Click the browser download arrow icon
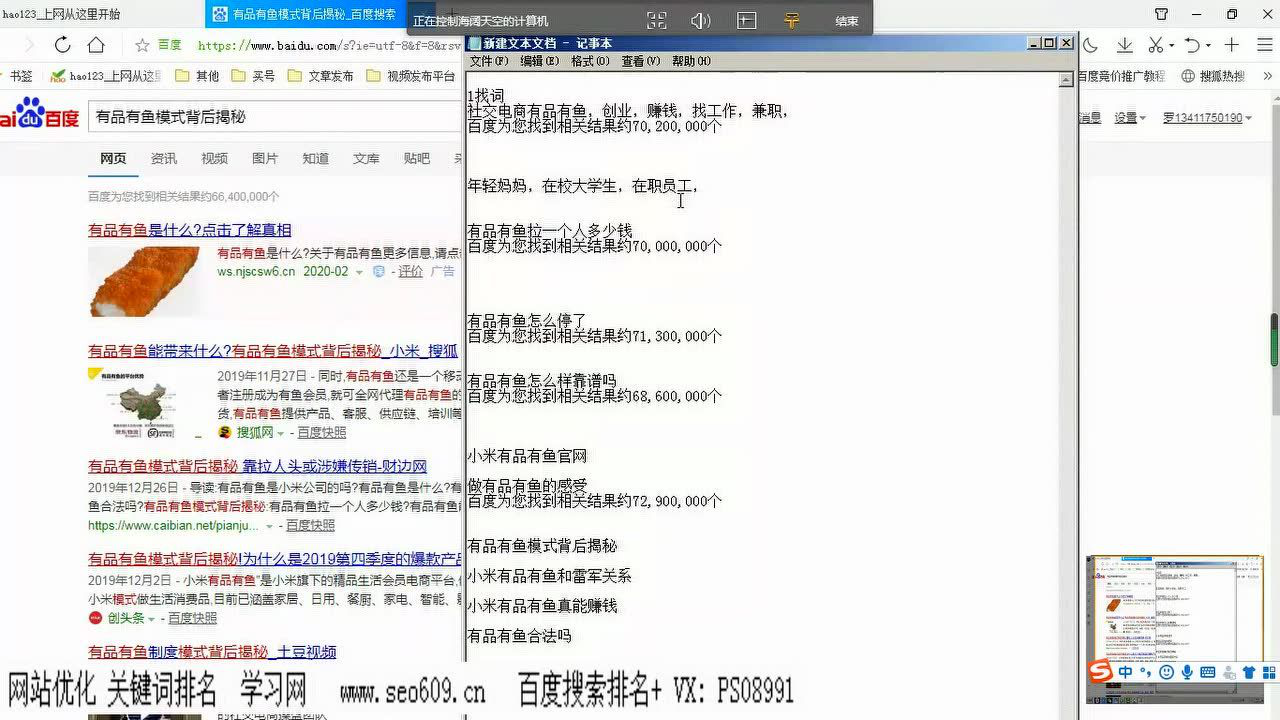This screenshot has width=1280, height=720. click(x=1125, y=45)
